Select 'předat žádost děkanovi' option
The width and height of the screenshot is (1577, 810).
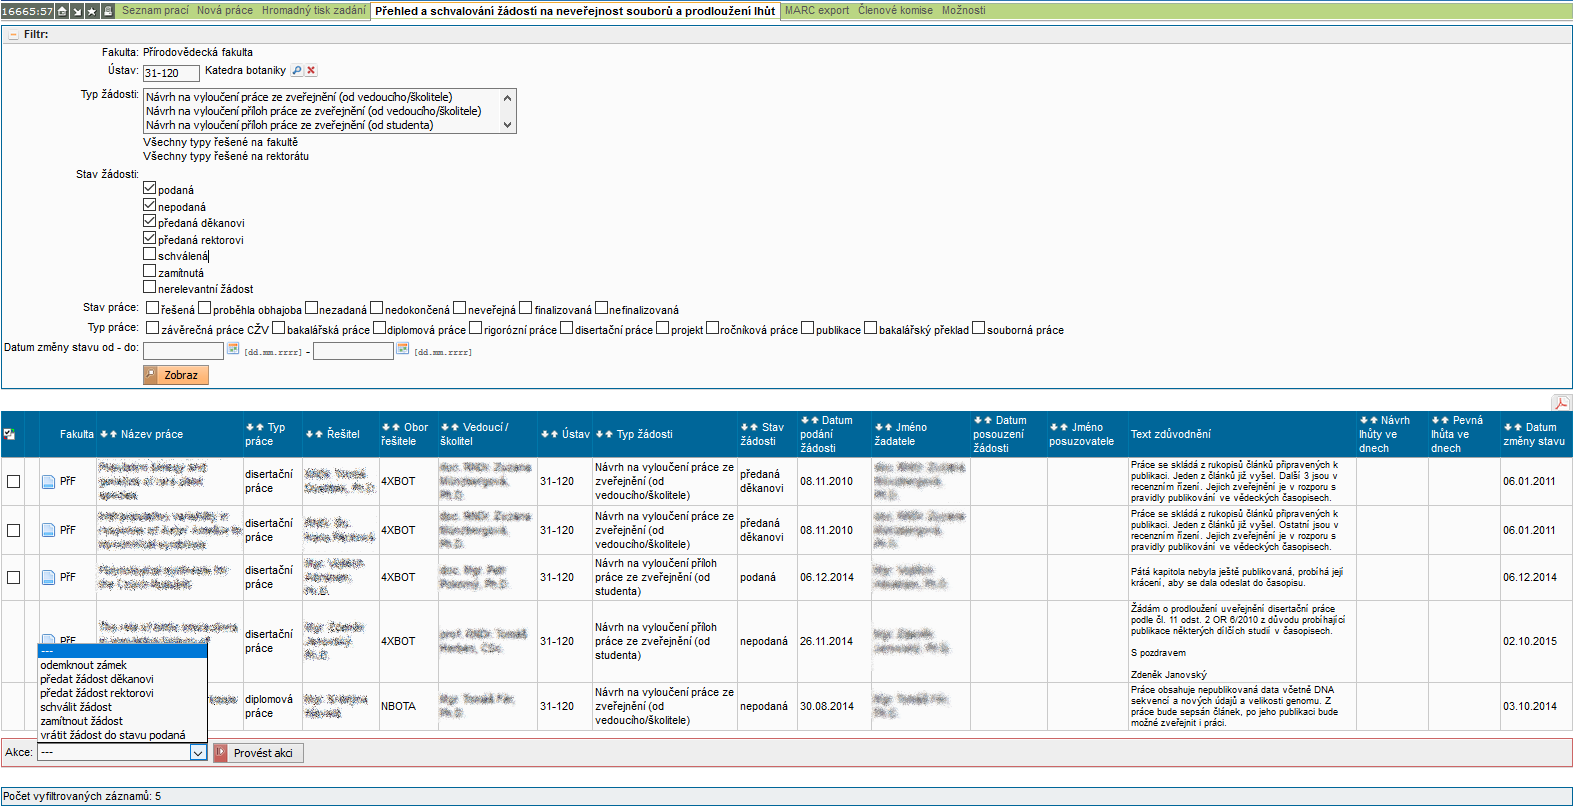pos(96,679)
